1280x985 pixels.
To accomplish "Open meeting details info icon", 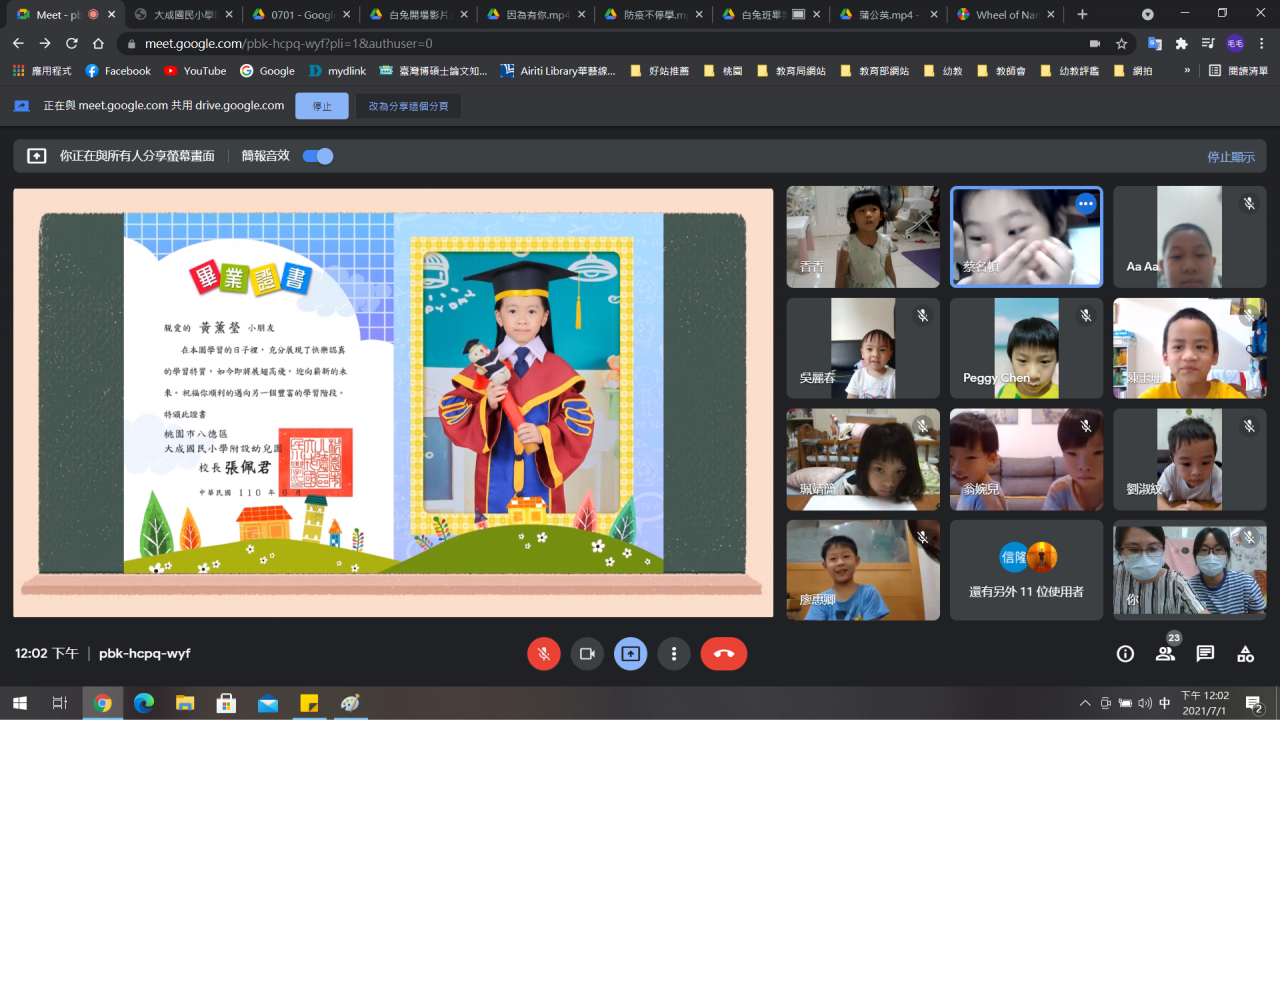I will 1125,654.
